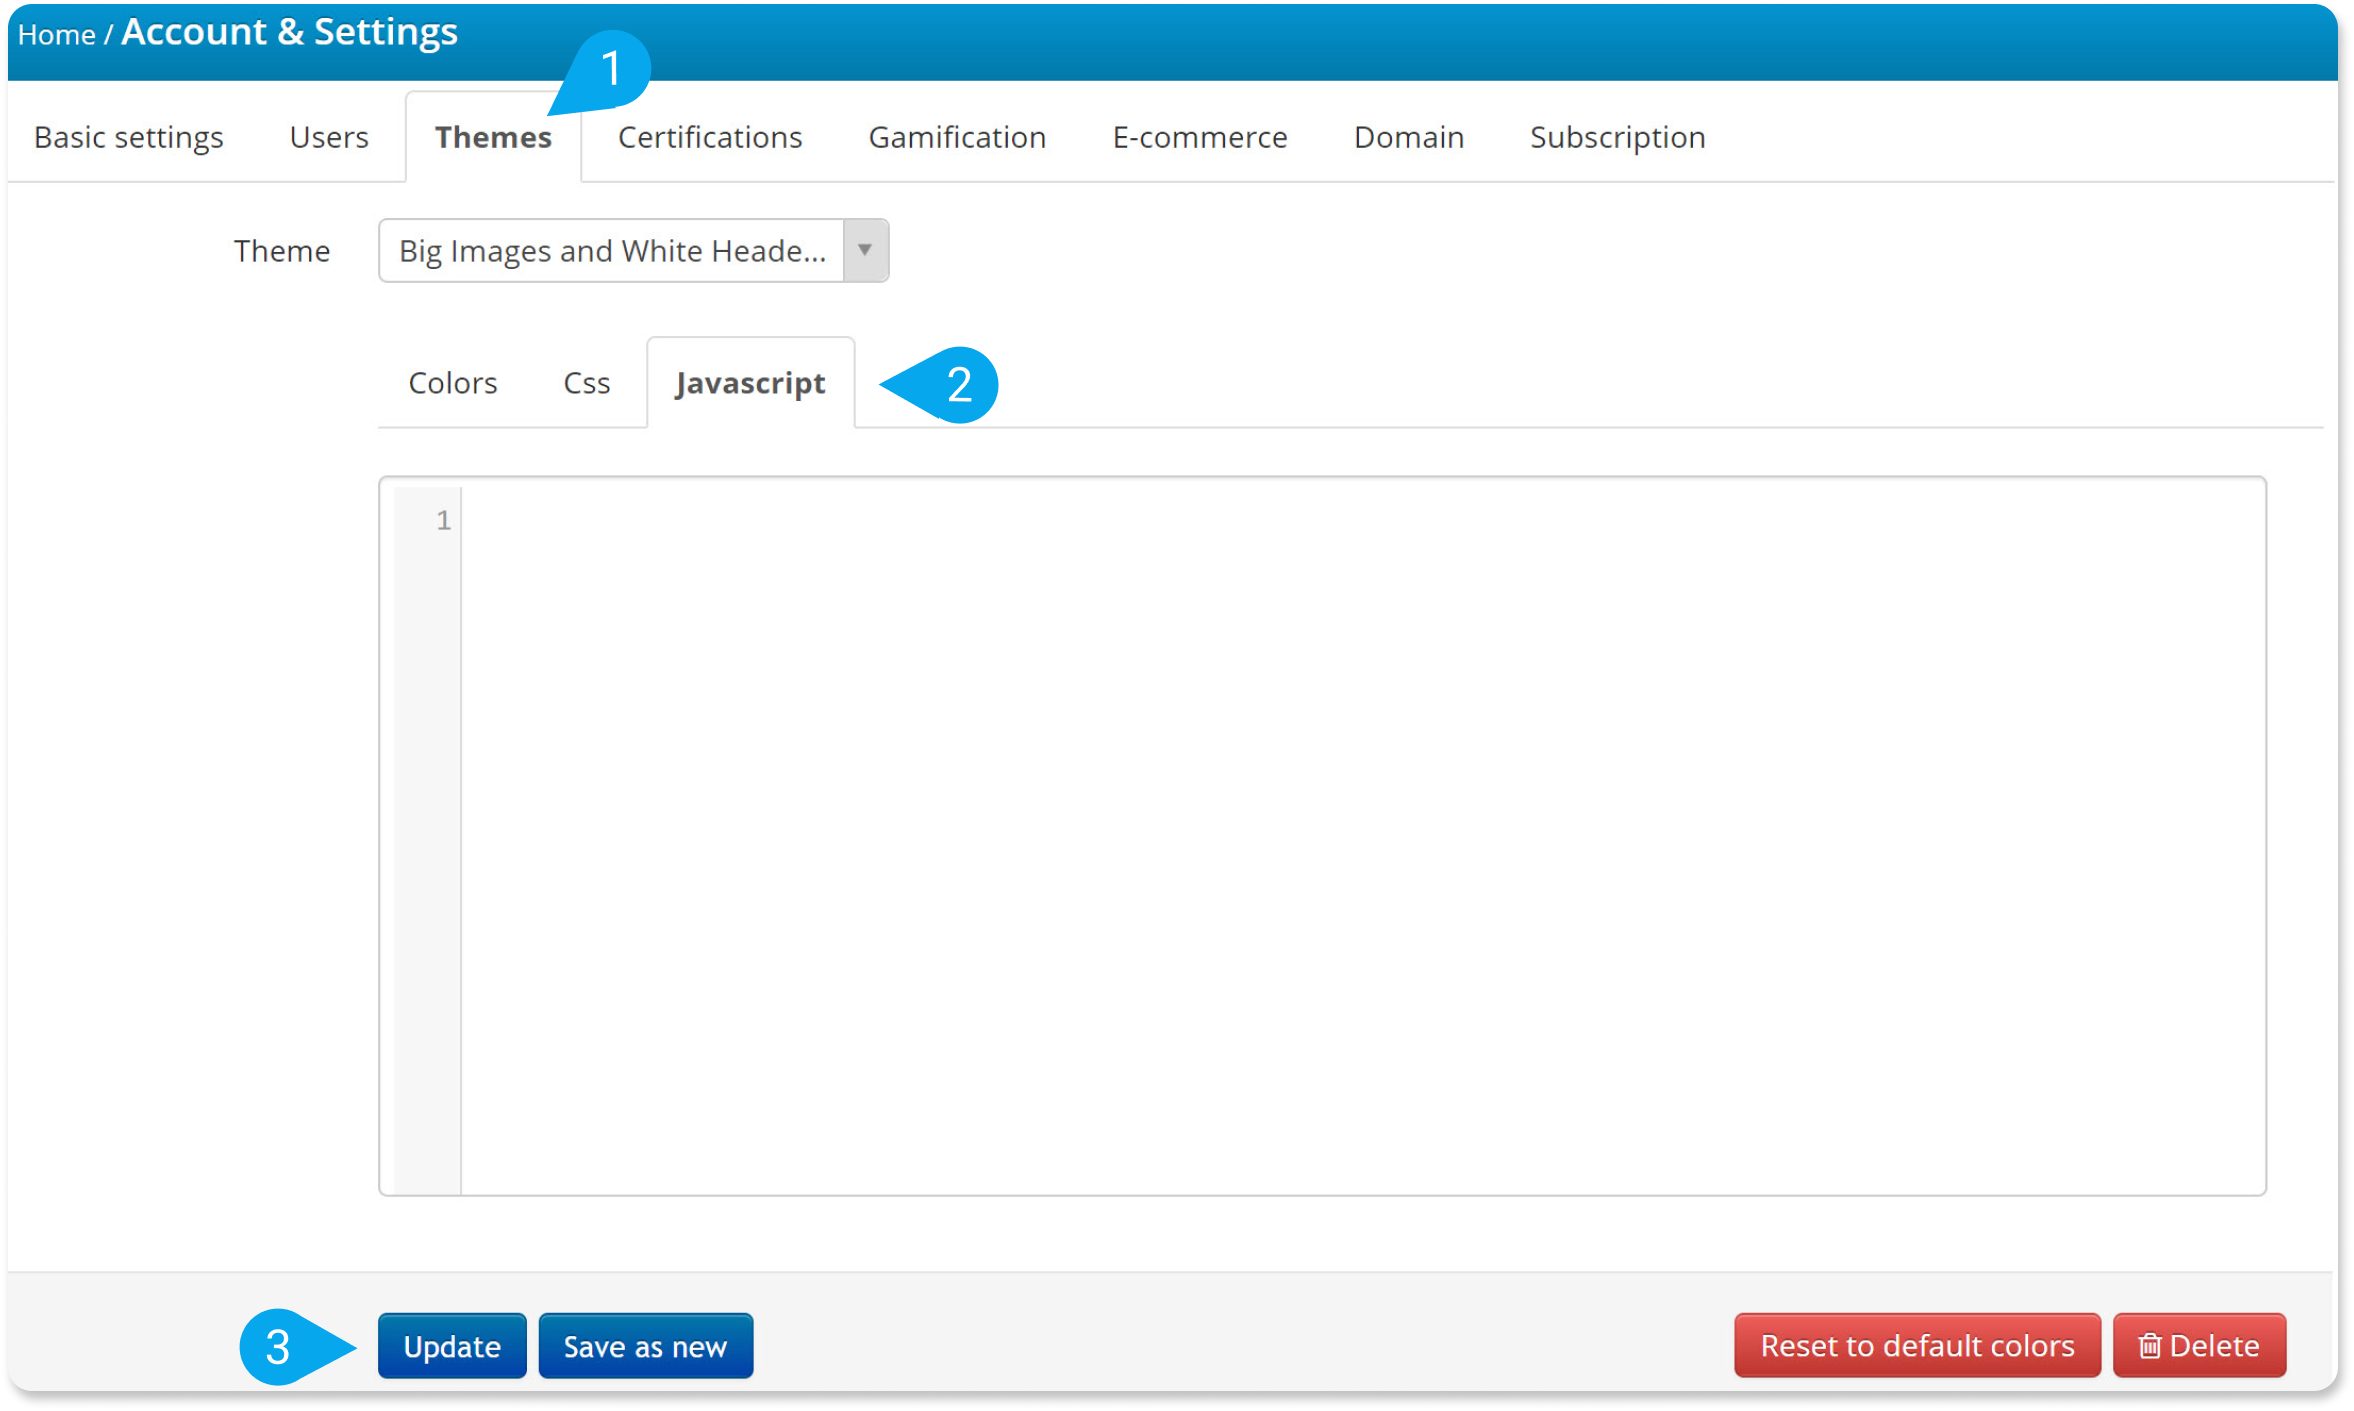Click Save as new button
The width and height of the screenshot is (2354, 1411).
(645, 1345)
